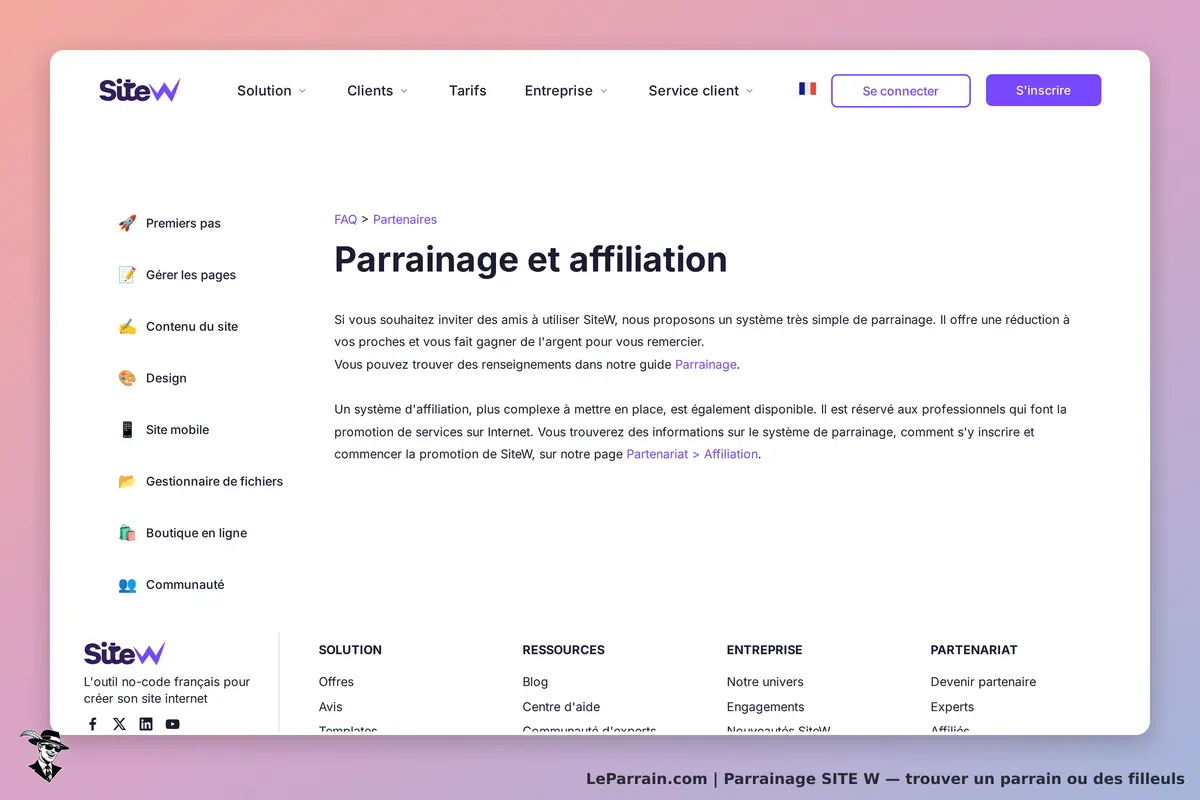Viewport: 1200px width, 800px height.
Task: Click the phone icon beside Site mobile
Action: click(127, 430)
